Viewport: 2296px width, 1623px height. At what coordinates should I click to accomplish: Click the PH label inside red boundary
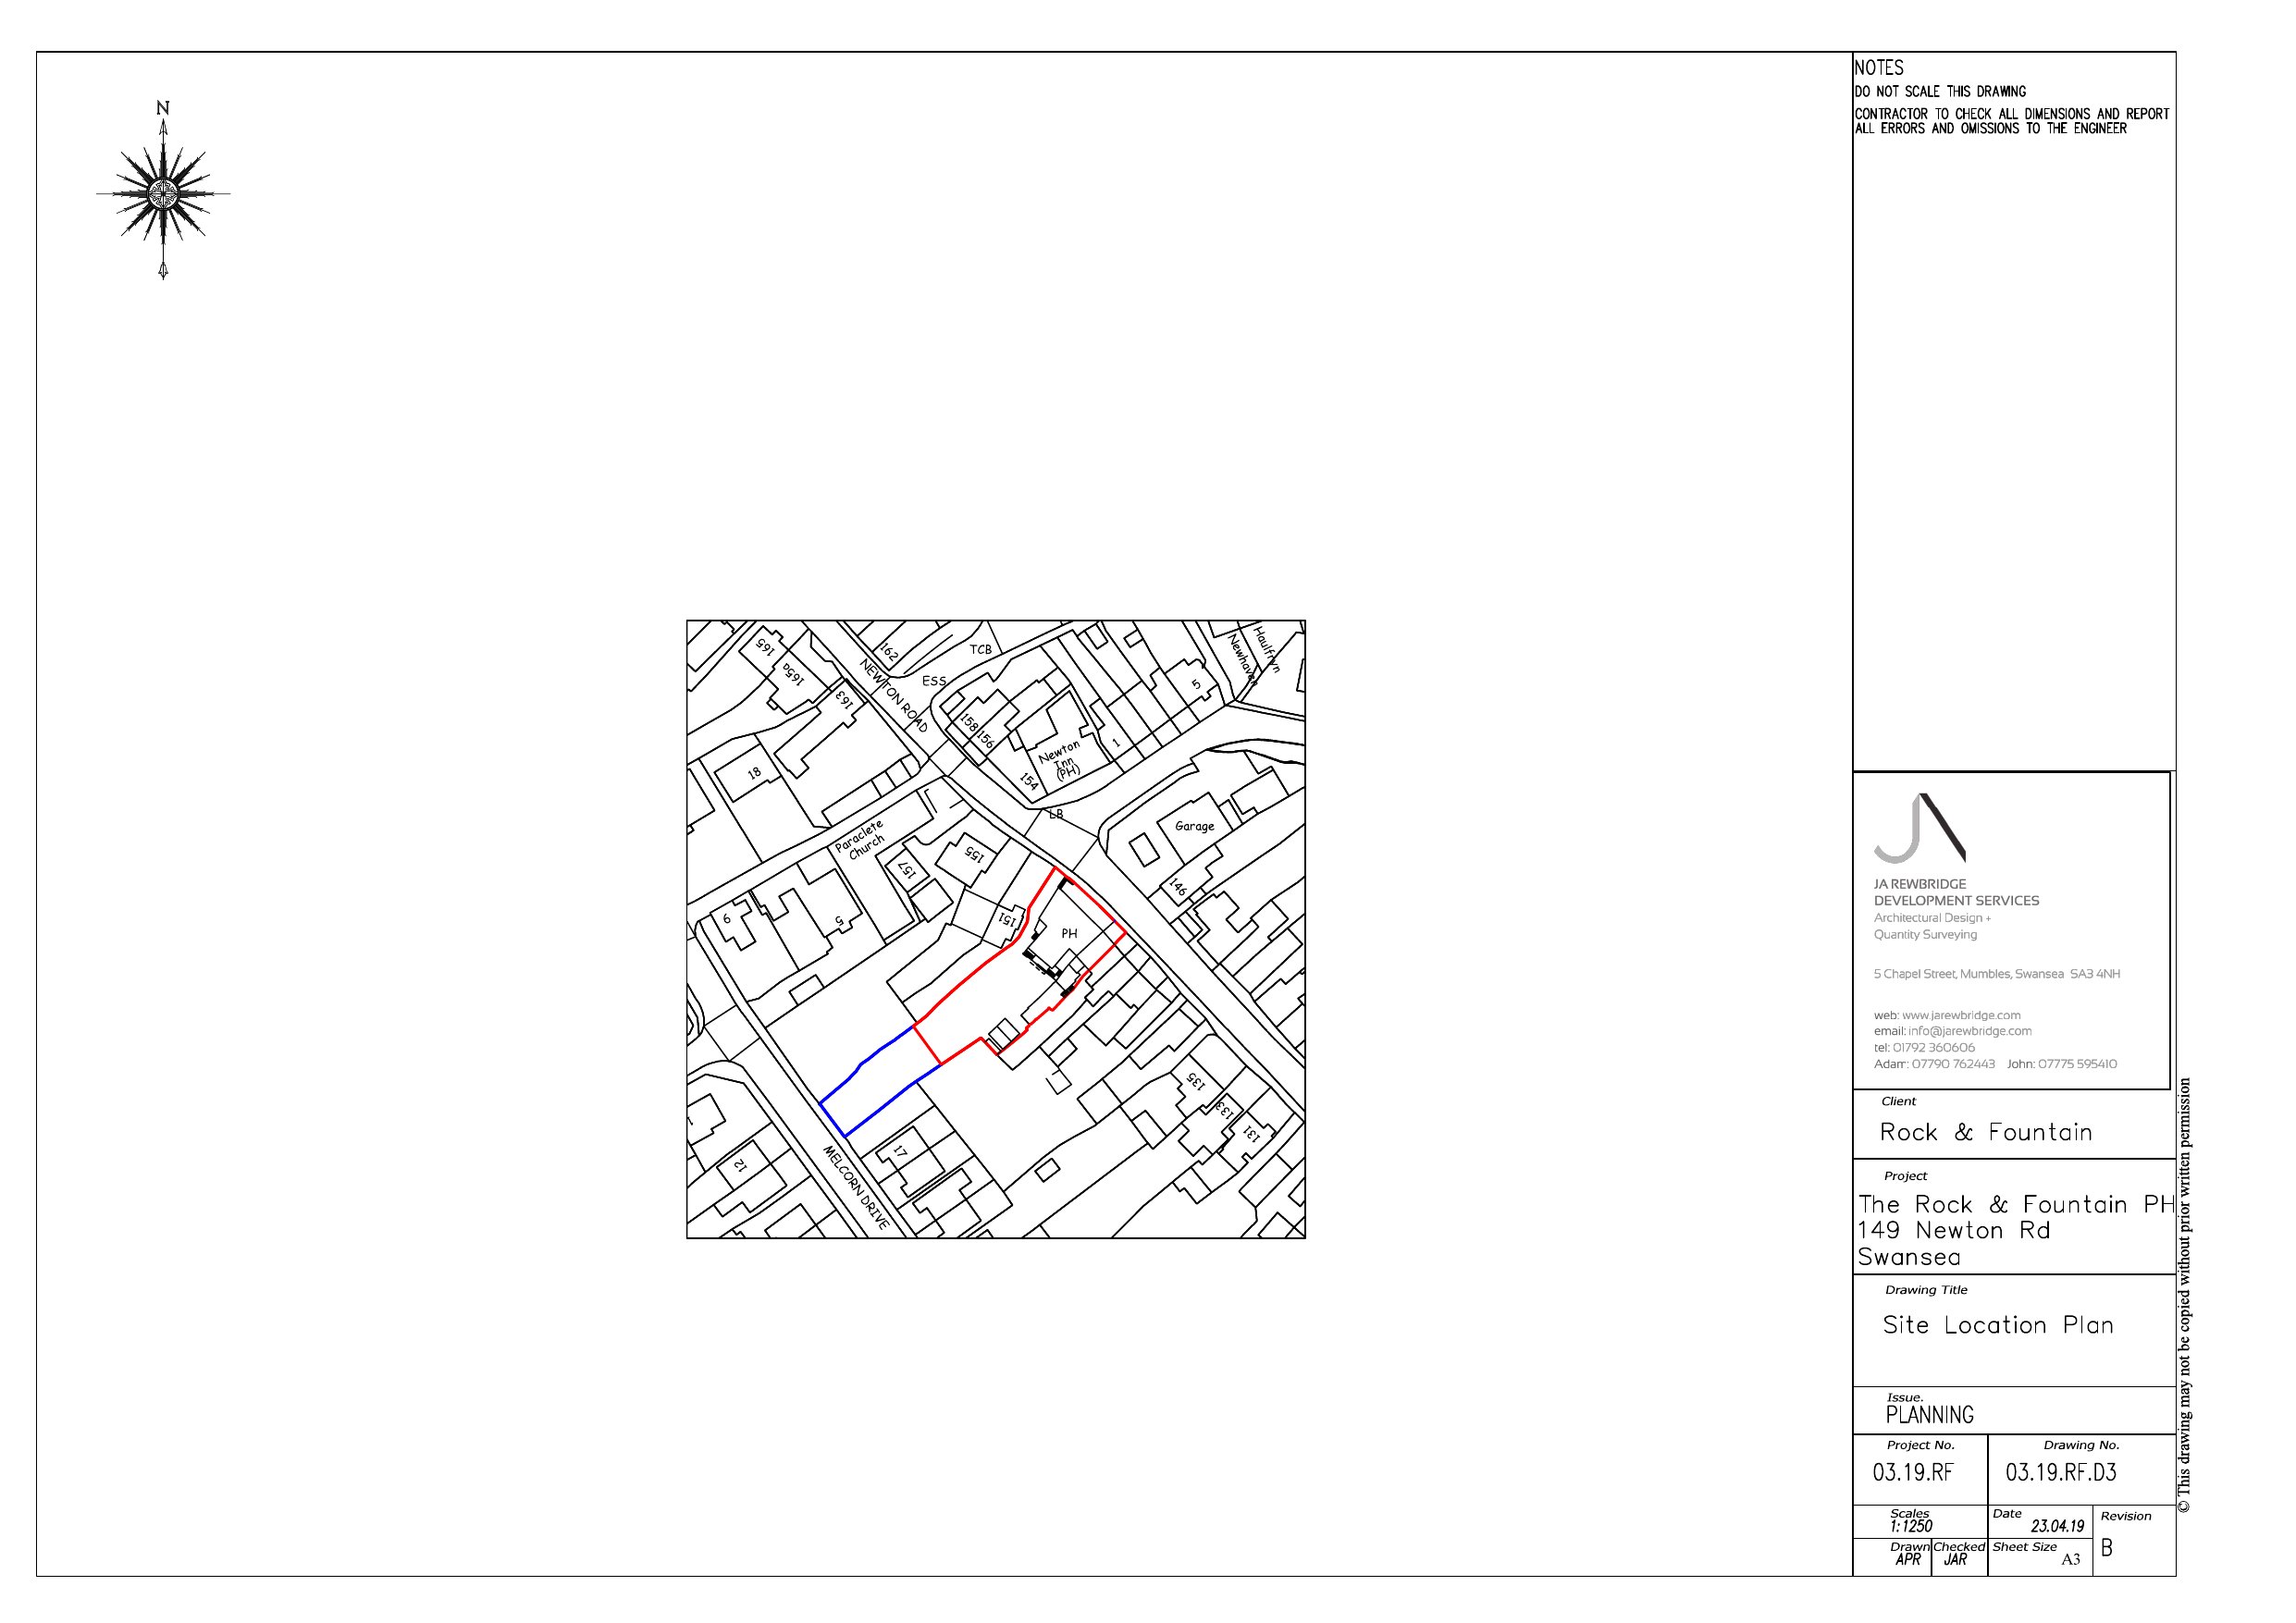tap(1069, 933)
